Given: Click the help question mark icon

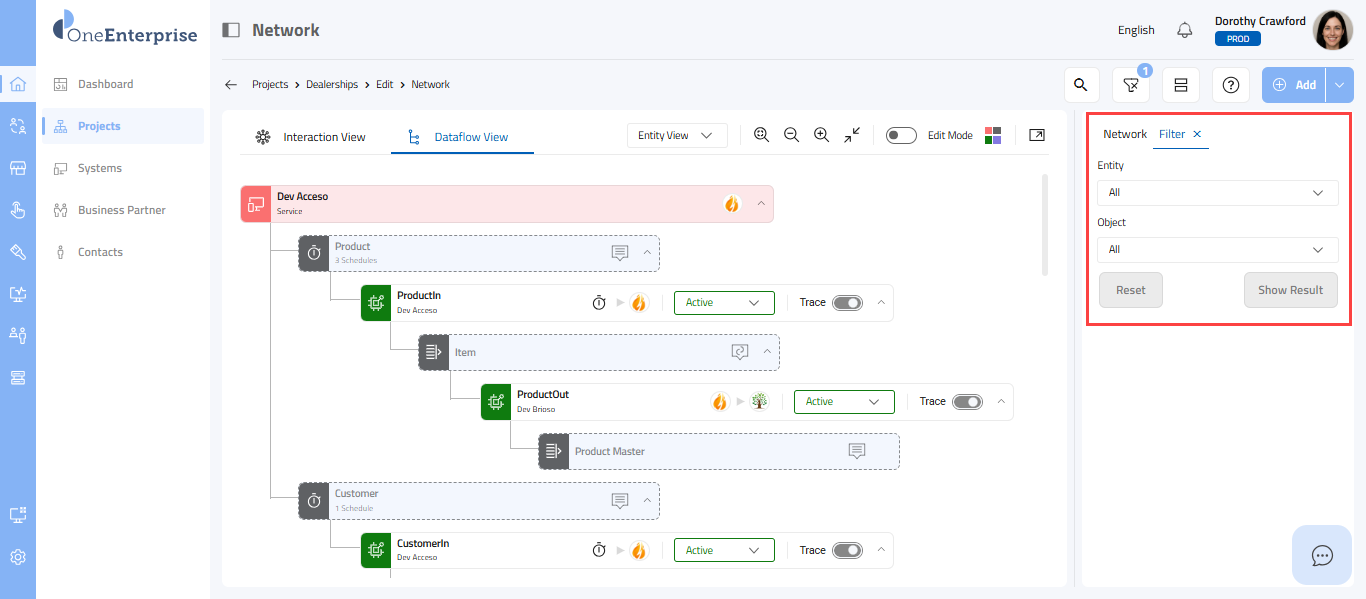Looking at the screenshot, I should click(x=1230, y=85).
